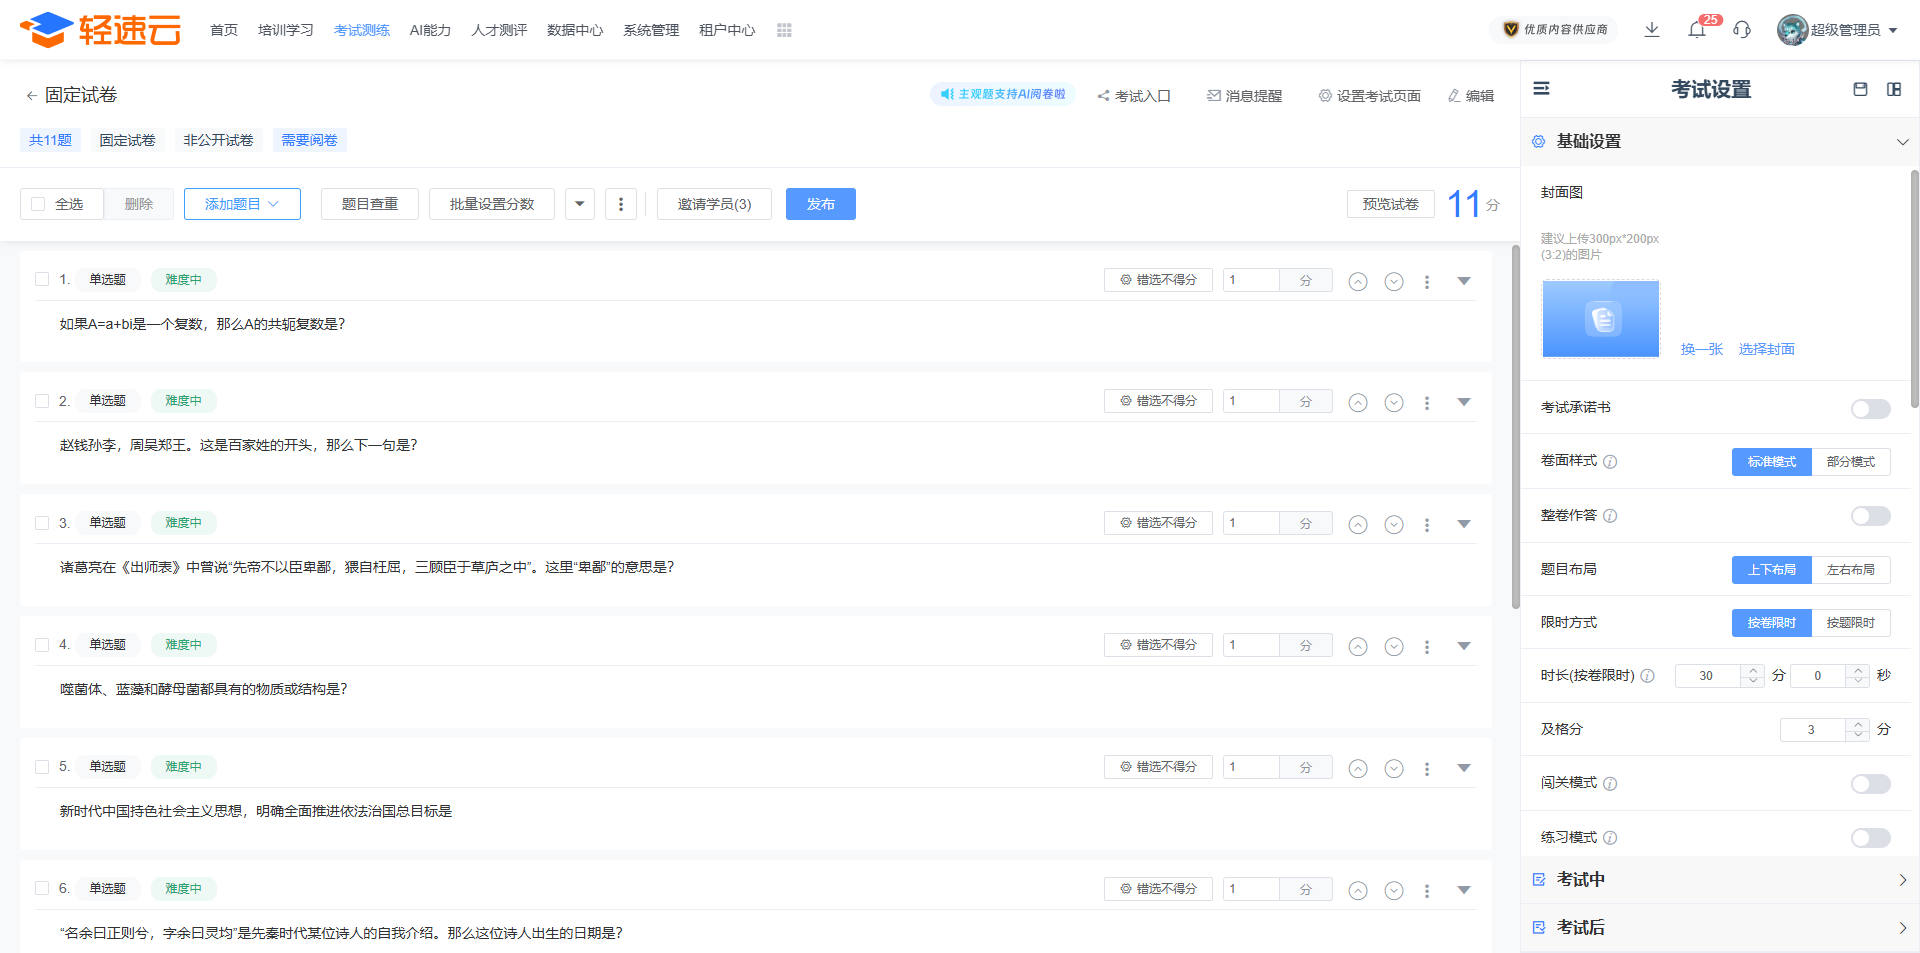The width and height of the screenshot is (1920, 953).
Task: Move question 1 up with arrow icon
Action: tap(1357, 282)
